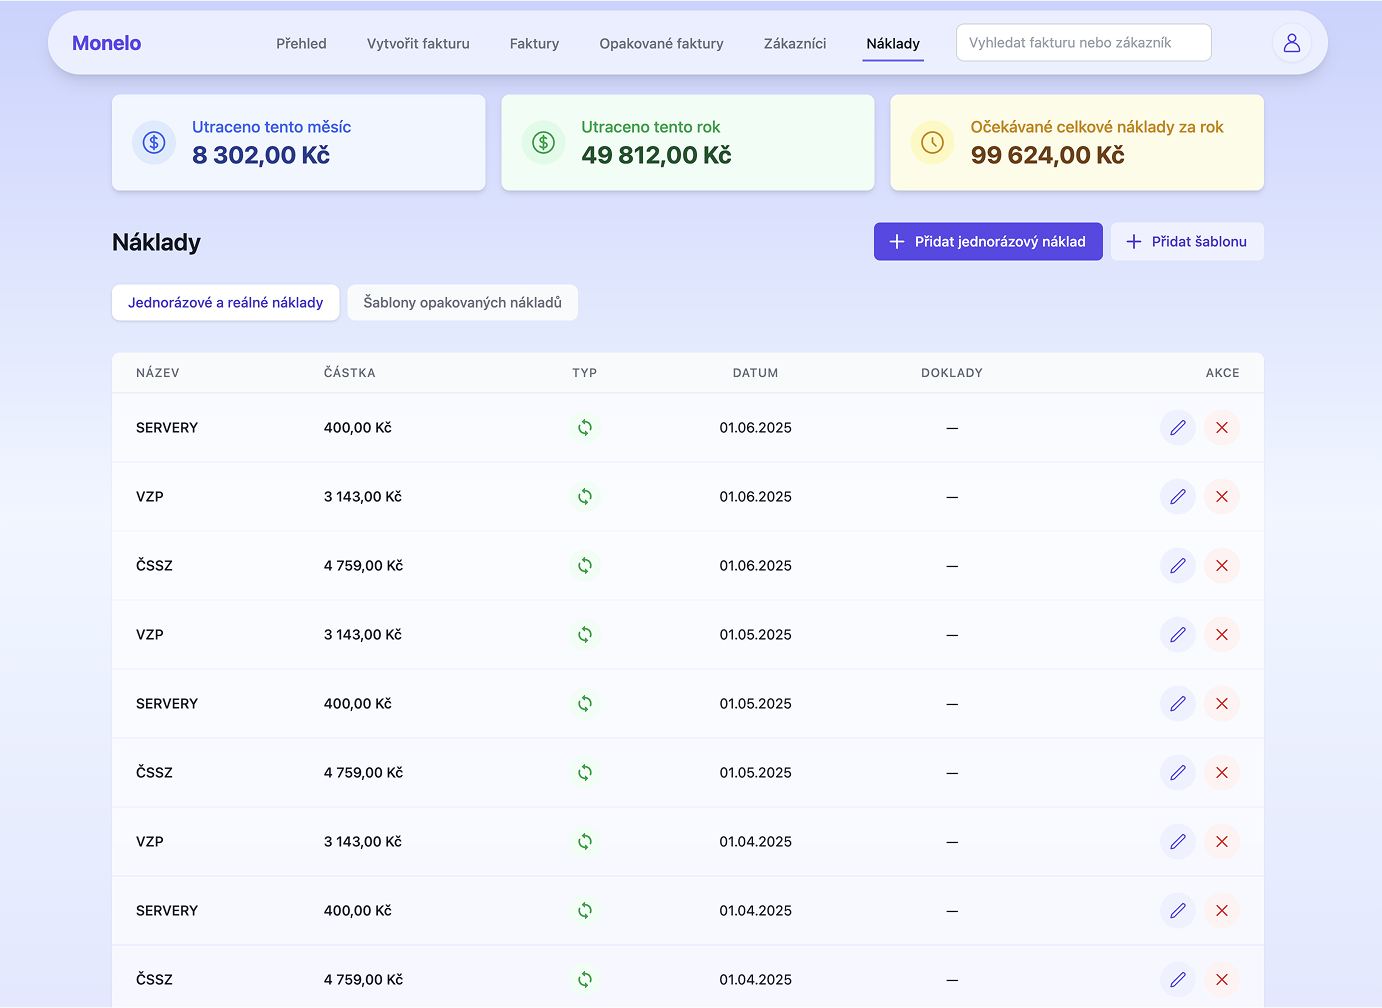Delete the ČSSZ cost dated 01.05.2025
The height and width of the screenshot is (1008, 1382).
click(x=1222, y=773)
